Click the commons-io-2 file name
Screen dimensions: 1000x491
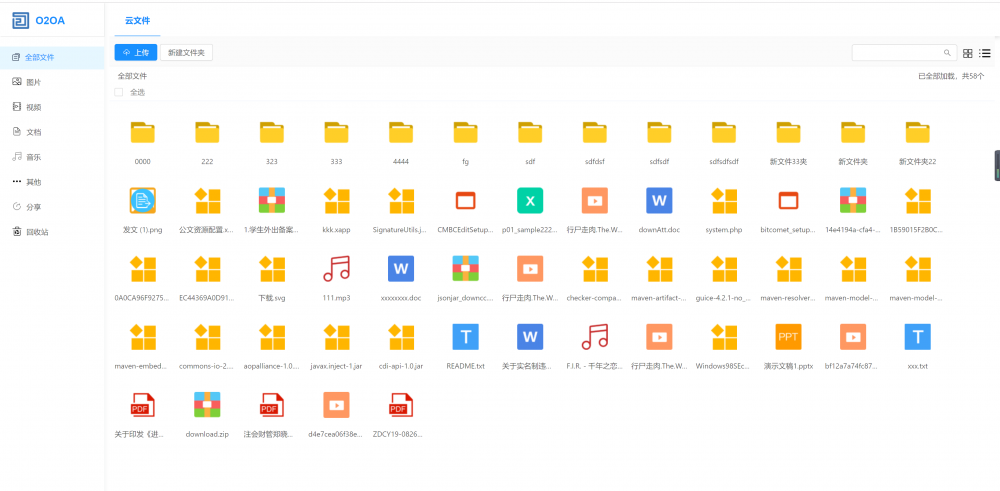207,367
